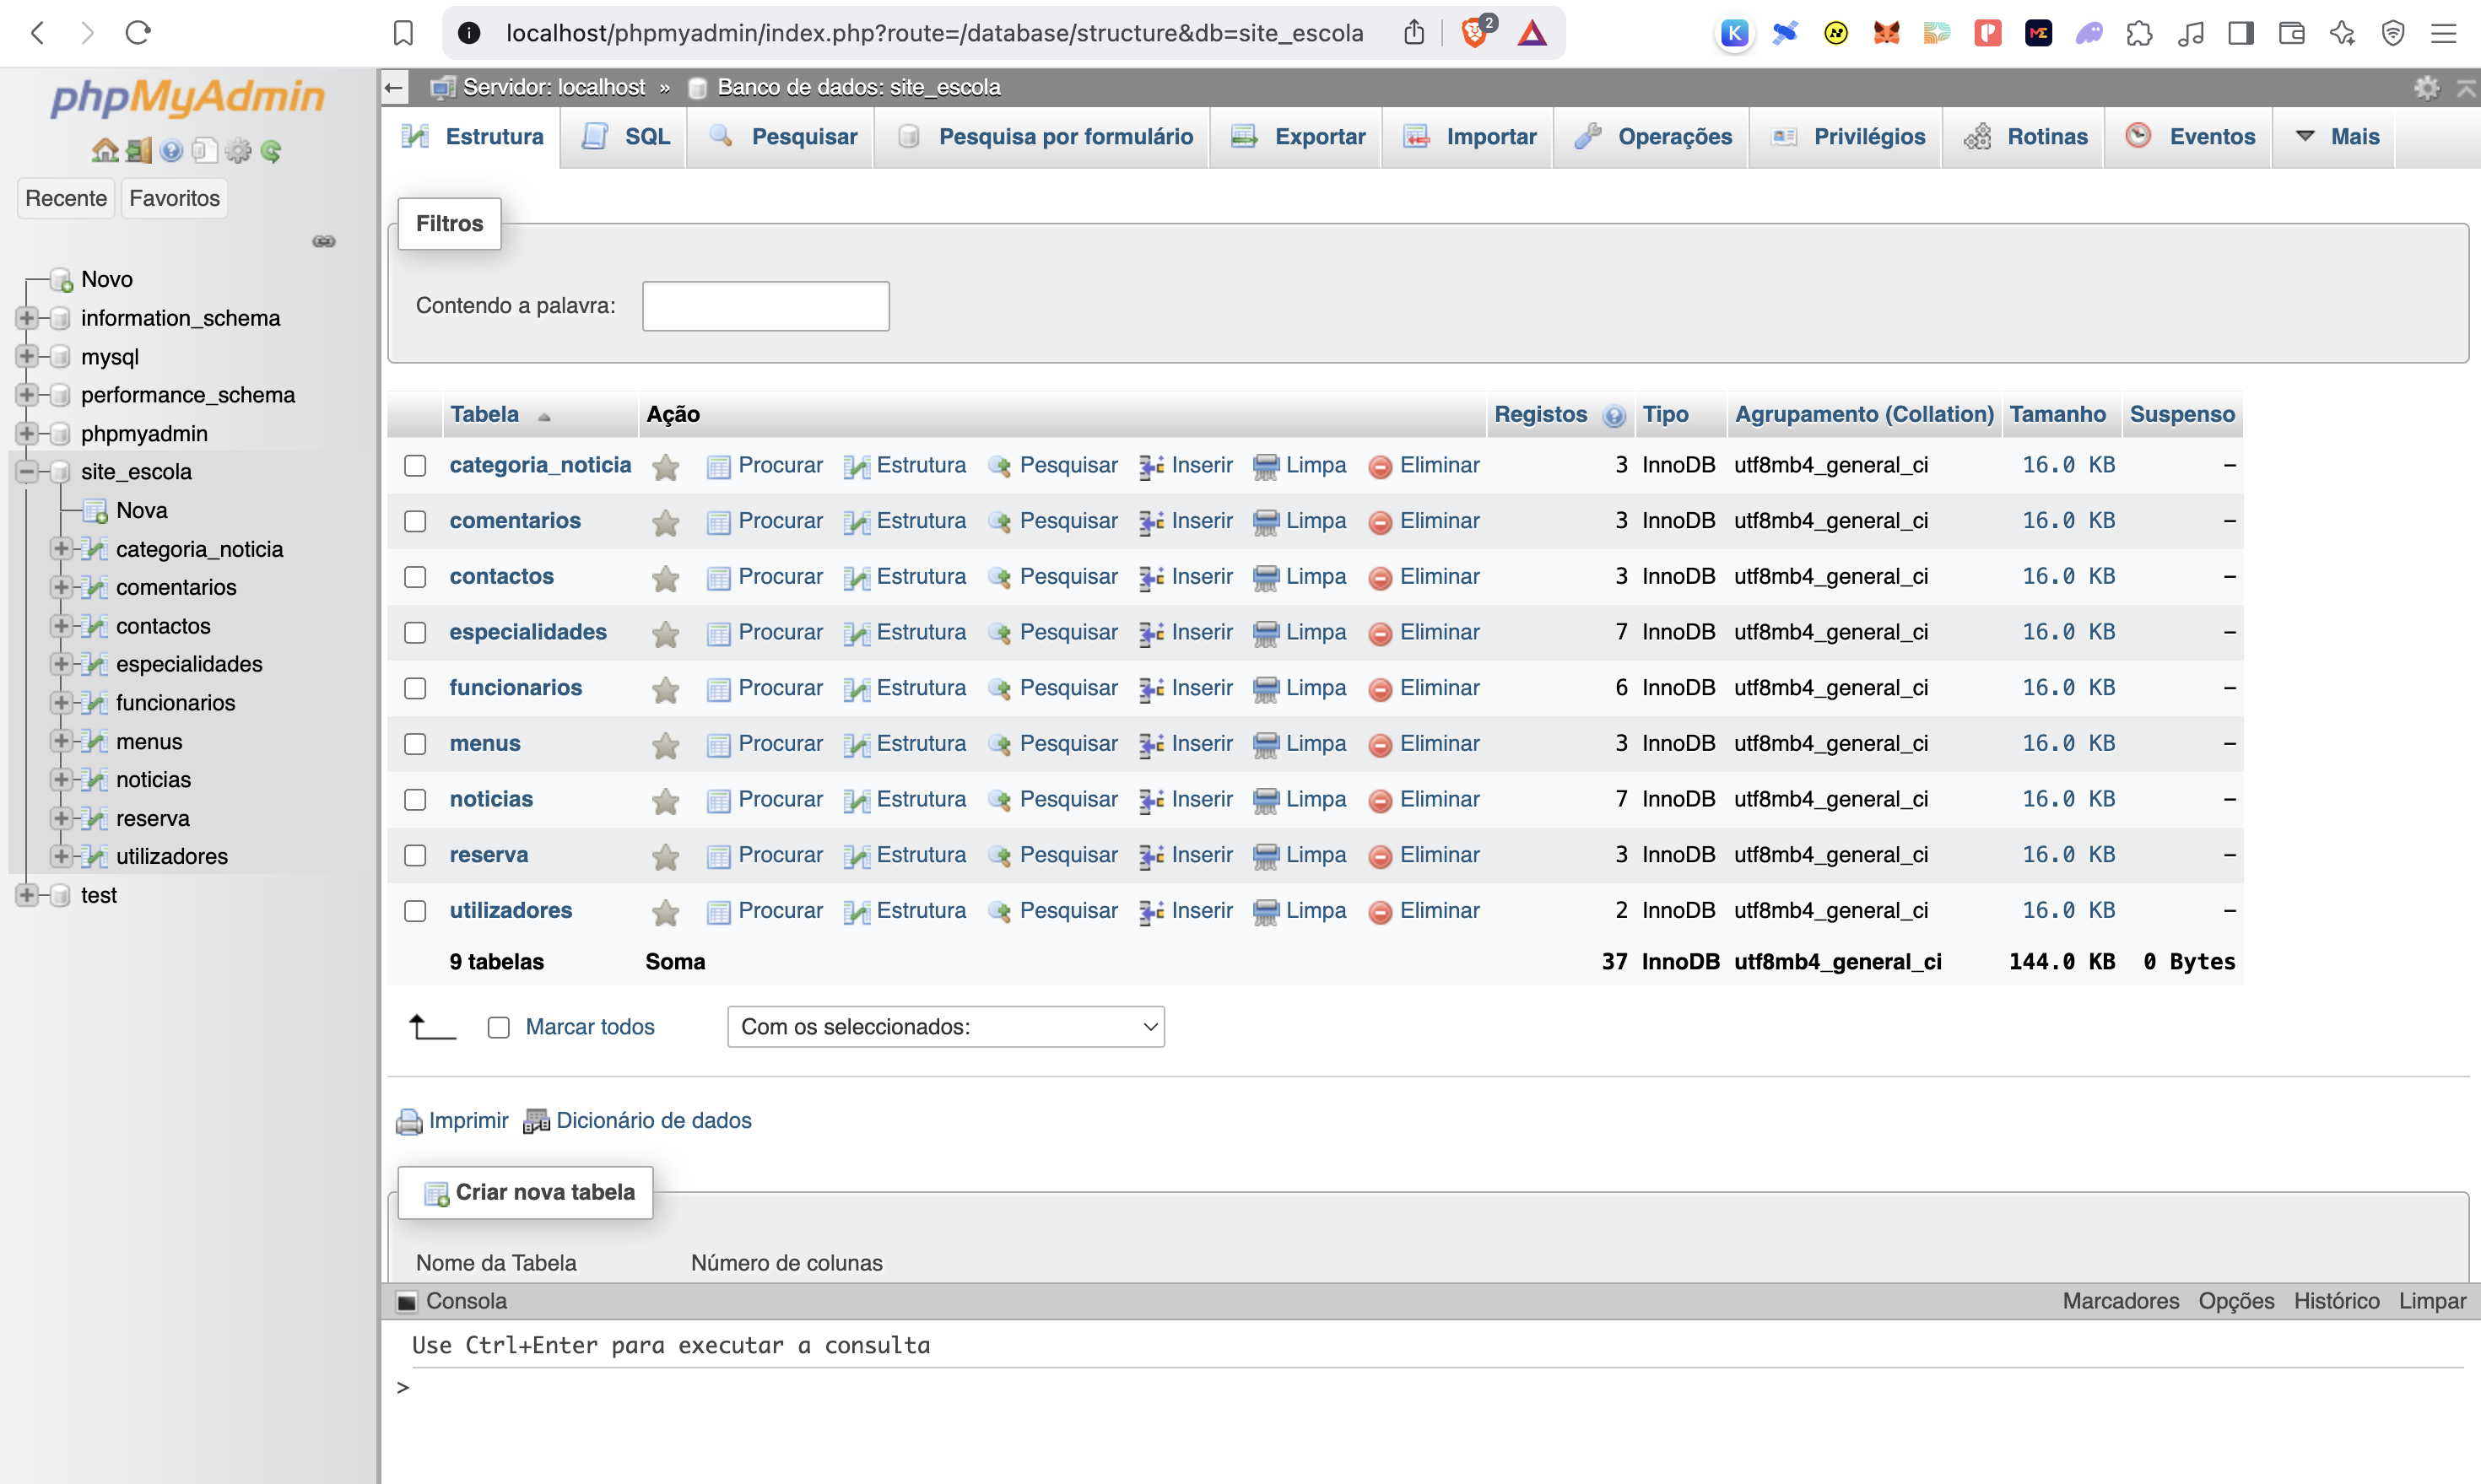Click the collapse navigation arrow icon
Screen dimensions: 2481x1484
(394, 88)
